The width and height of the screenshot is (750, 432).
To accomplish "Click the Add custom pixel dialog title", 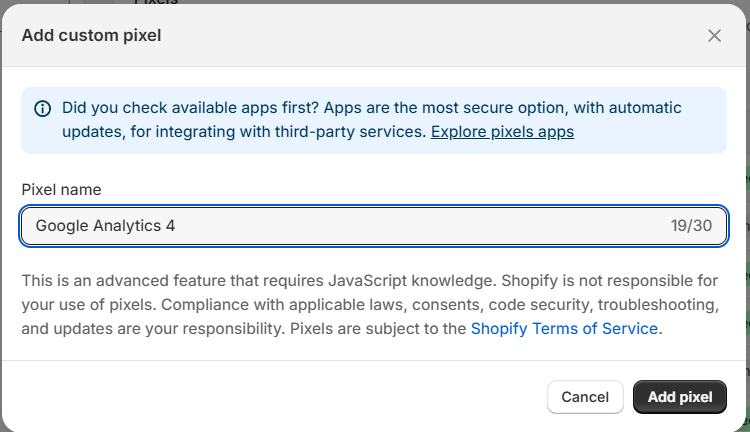I will (x=92, y=36).
